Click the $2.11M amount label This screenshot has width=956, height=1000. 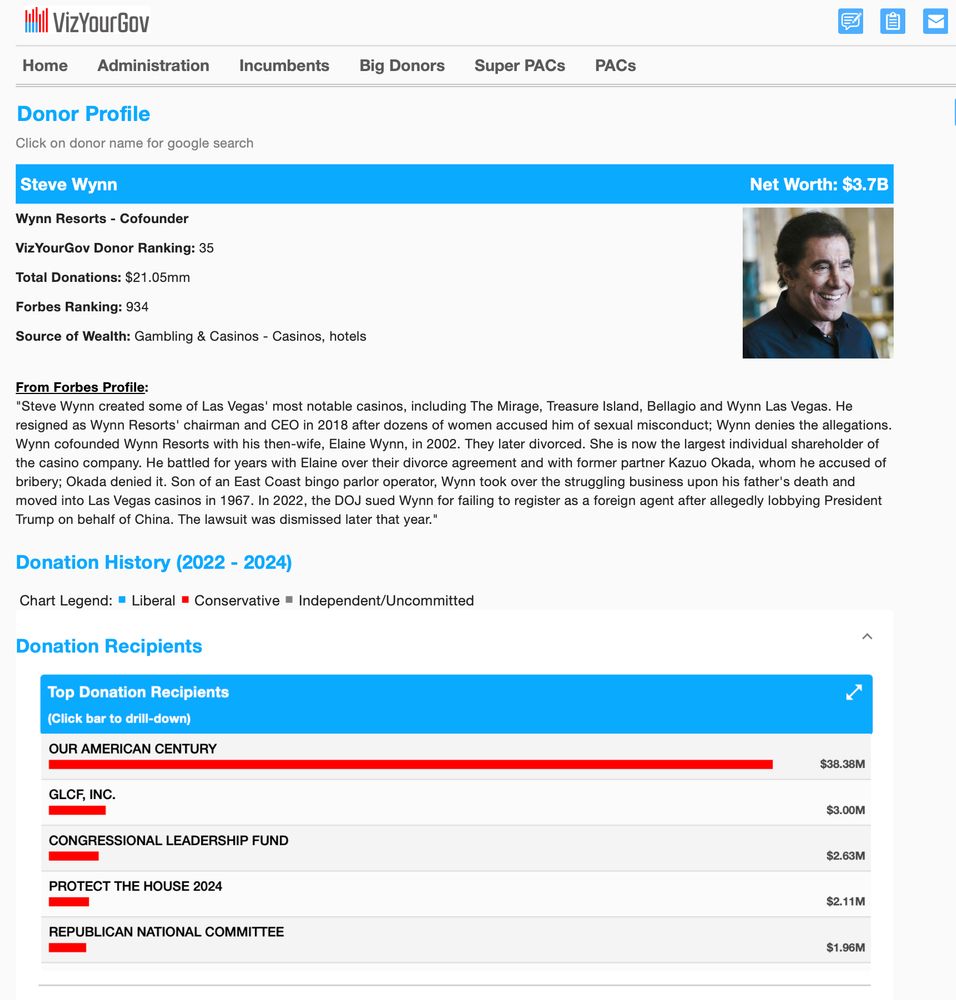[845, 902]
